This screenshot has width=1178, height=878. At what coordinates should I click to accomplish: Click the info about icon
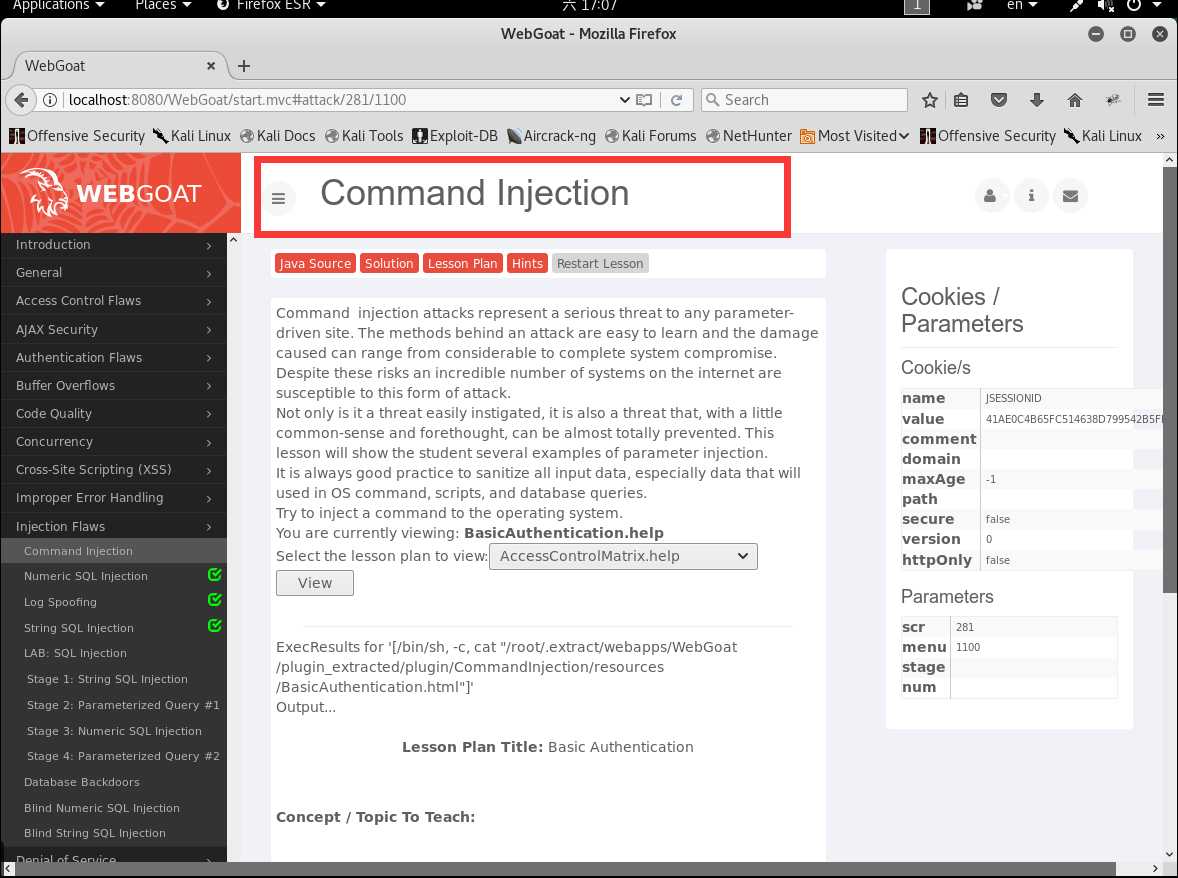tap(1031, 196)
